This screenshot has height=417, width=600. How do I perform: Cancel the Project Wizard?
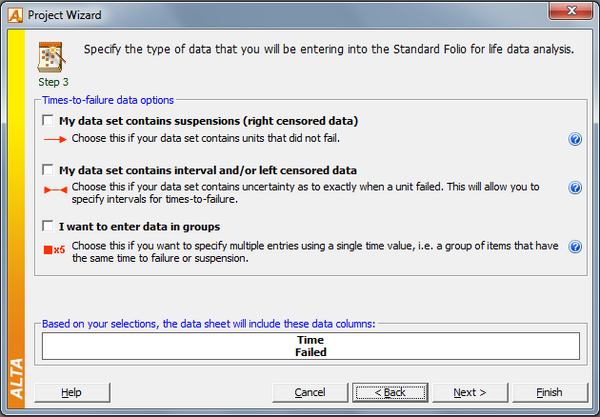[310, 392]
